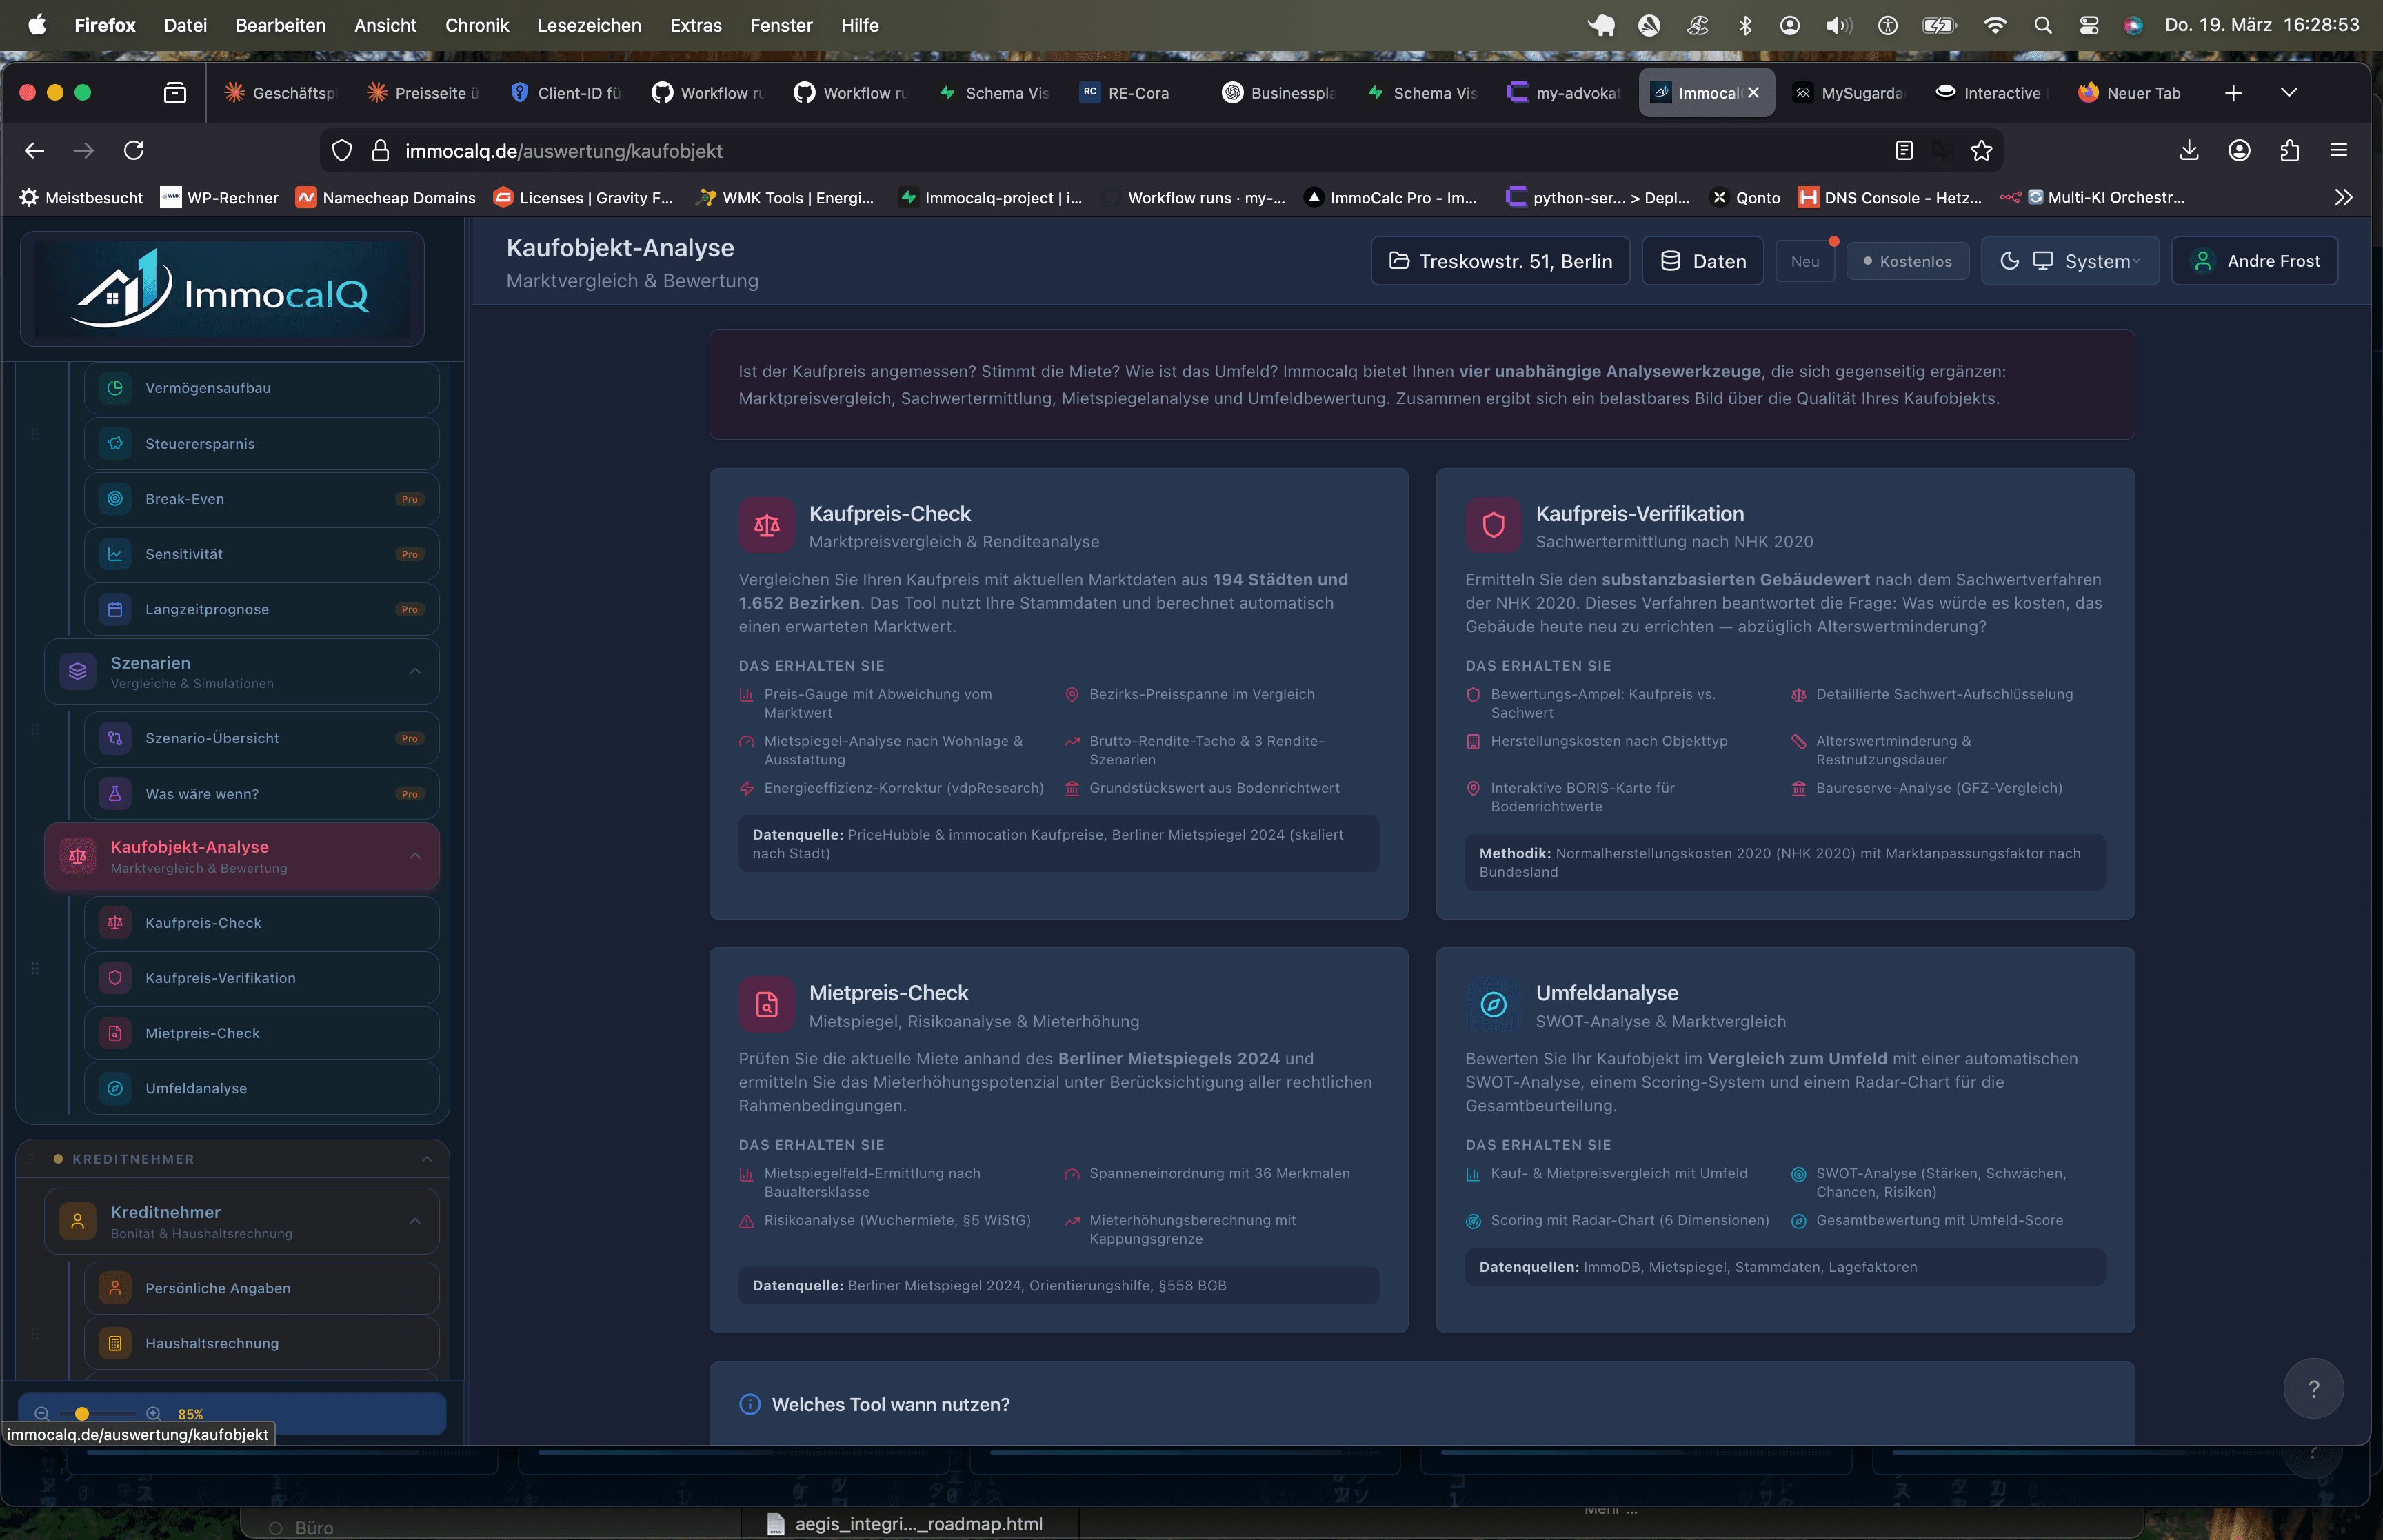Open the Umfeldanalyse card heading

[x=1607, y=993]
